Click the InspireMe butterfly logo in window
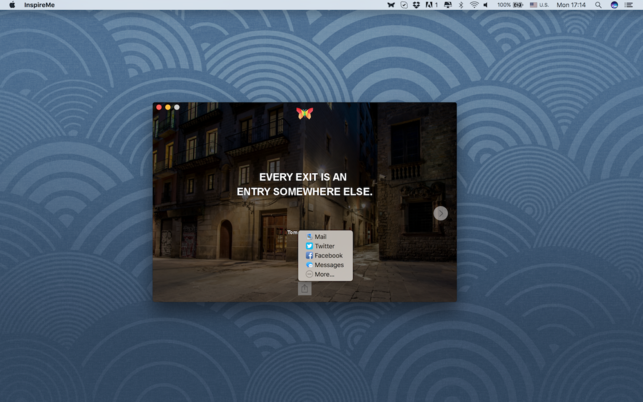The image size is (643, 402). coord(305,113)
